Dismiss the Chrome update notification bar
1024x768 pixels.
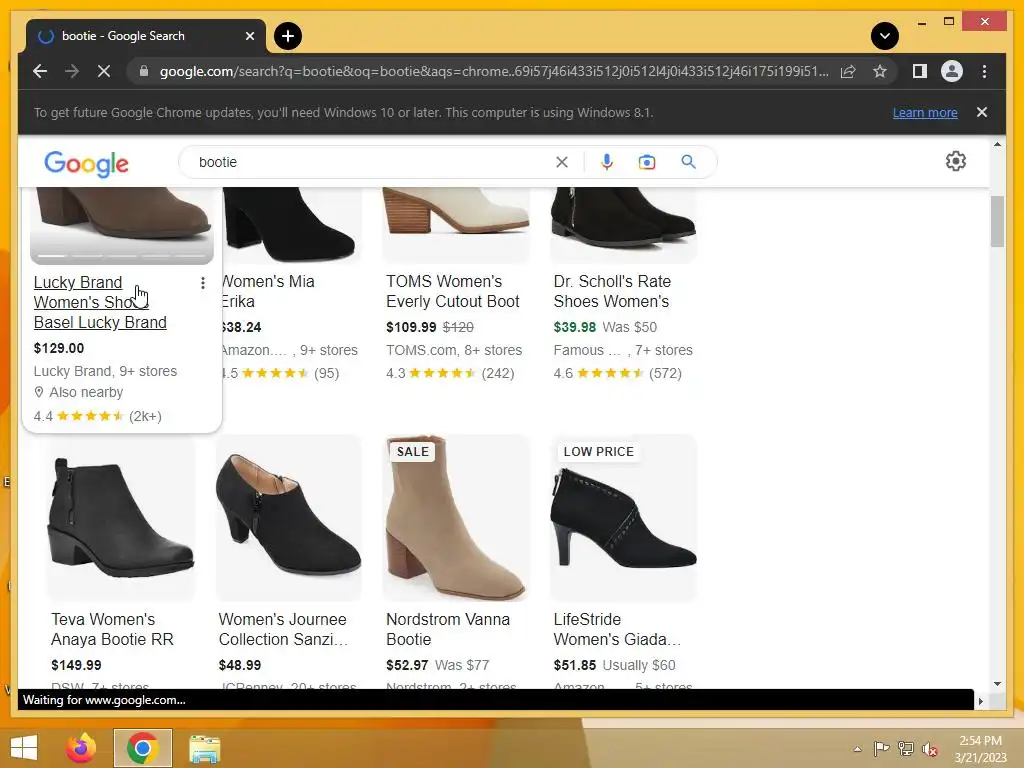click(982, 112)
